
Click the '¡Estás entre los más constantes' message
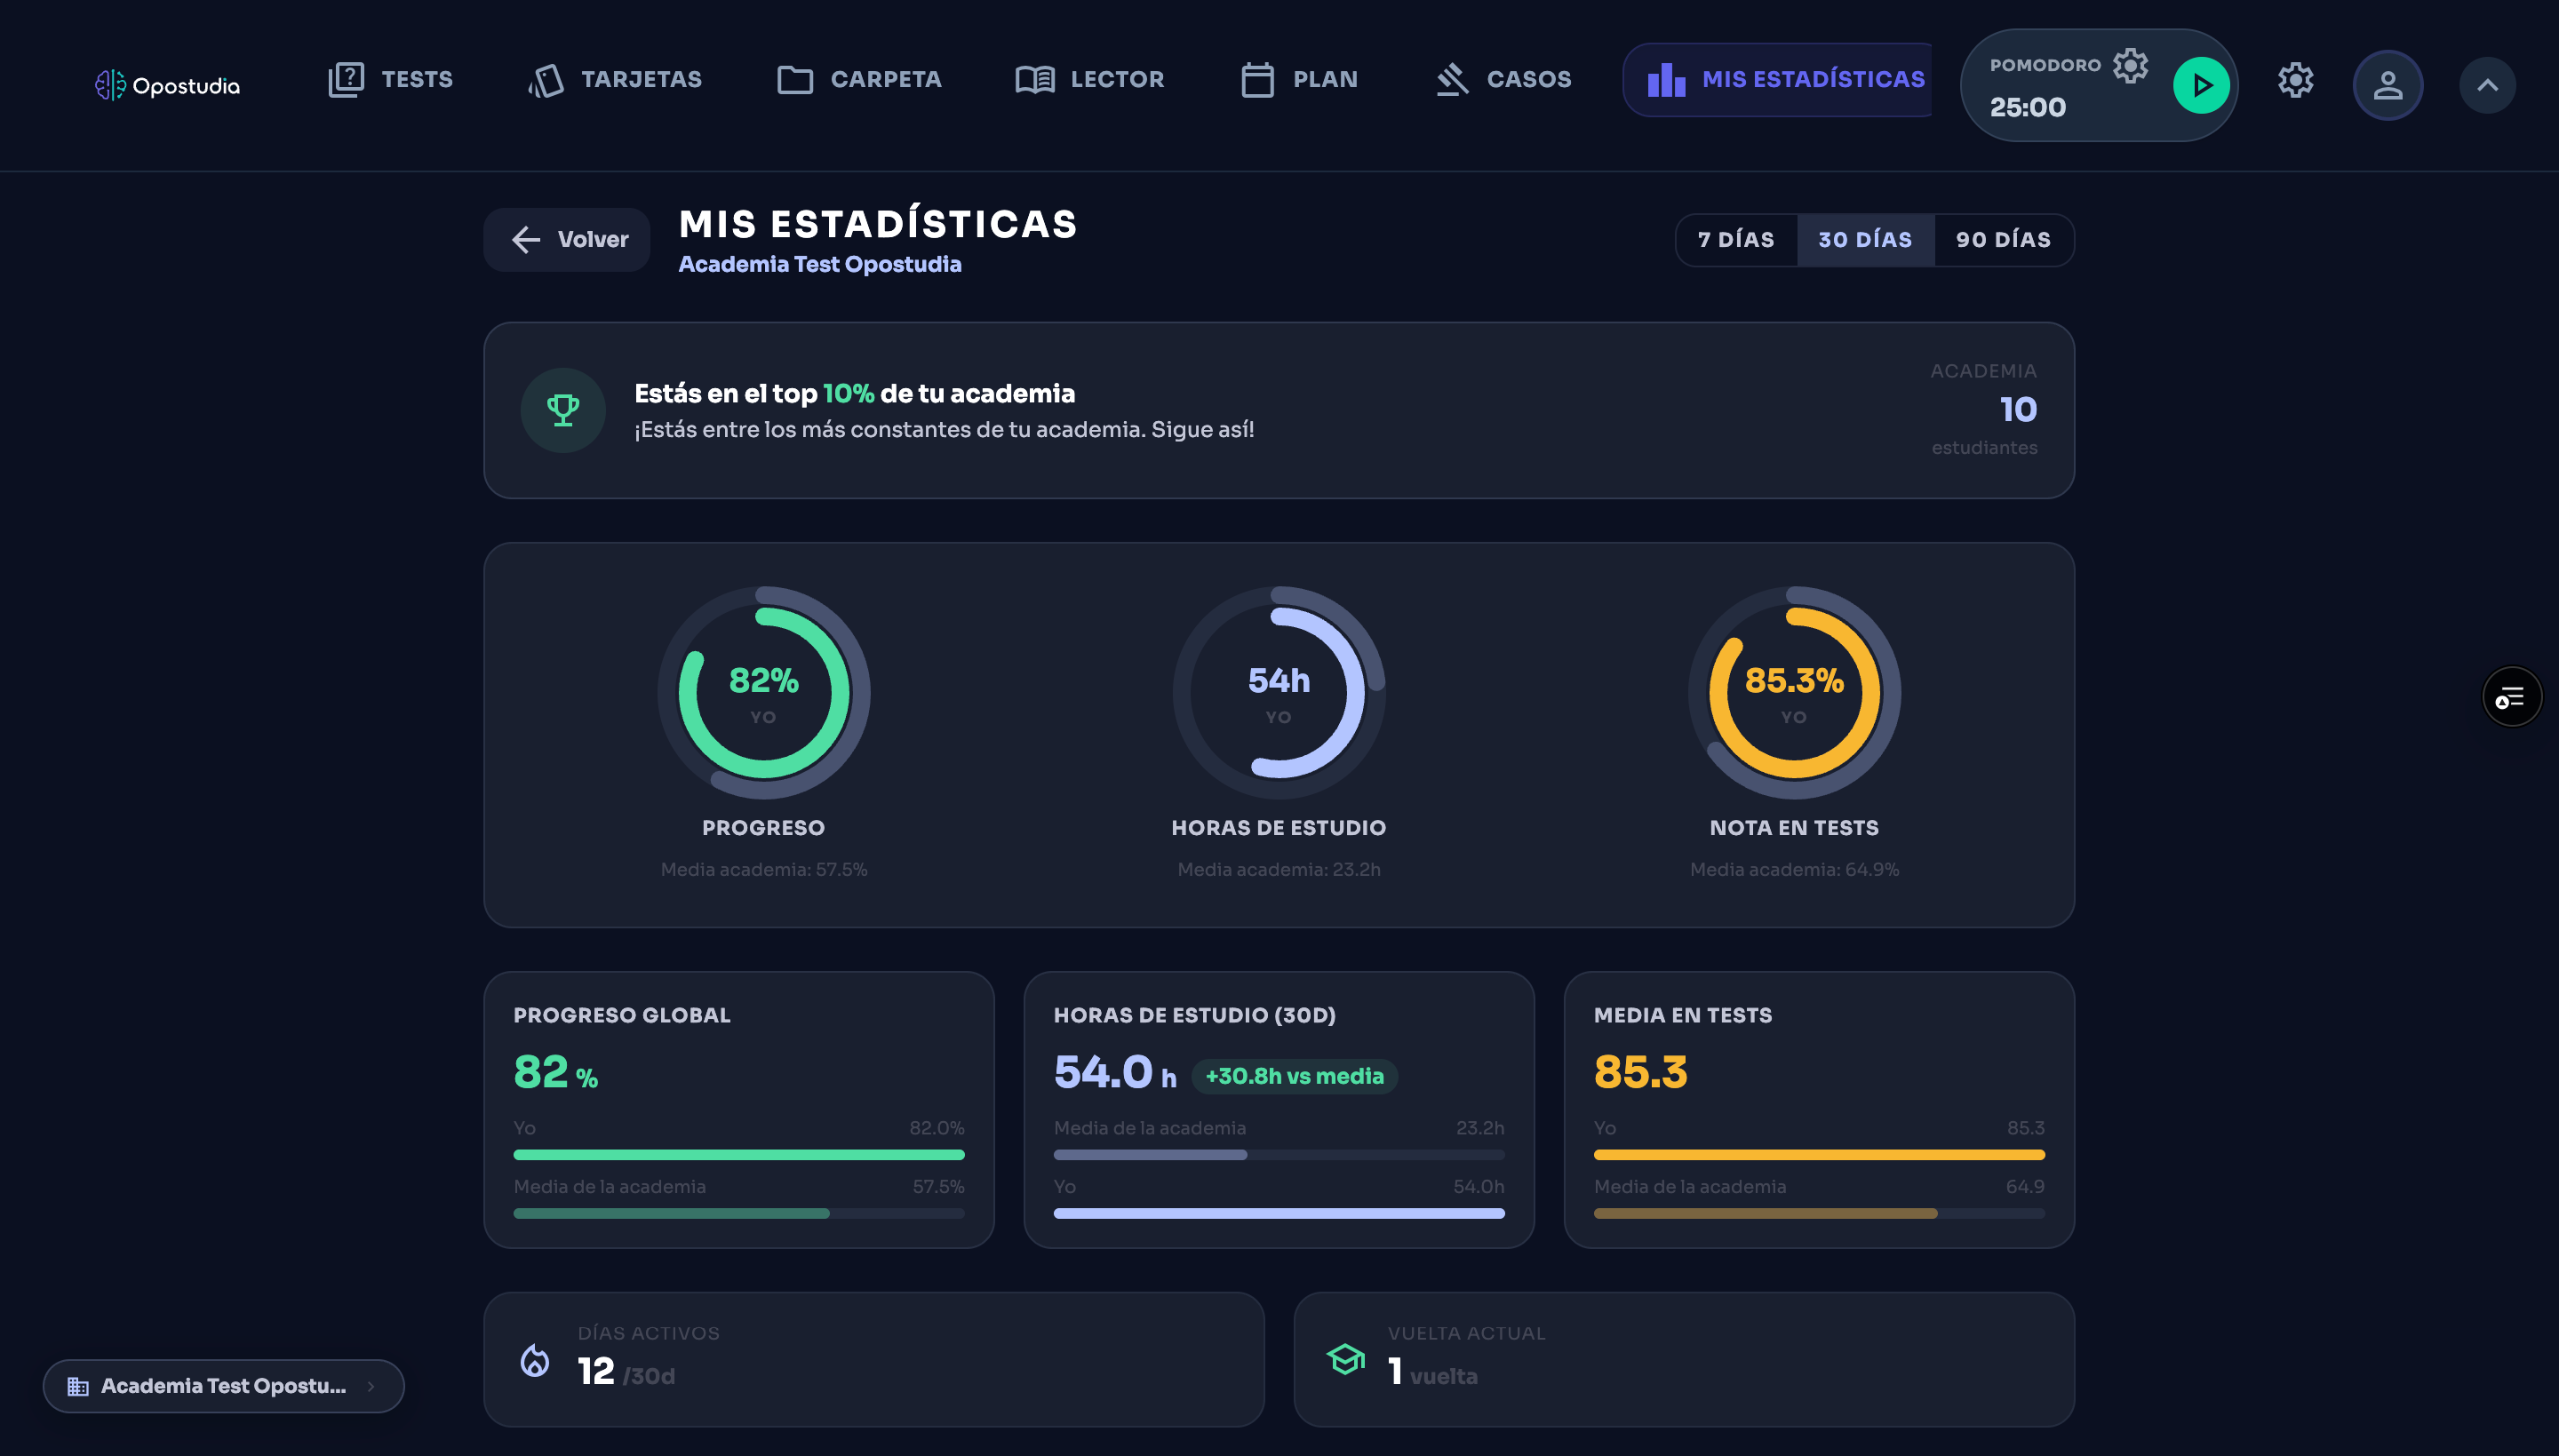click(944, 430)
